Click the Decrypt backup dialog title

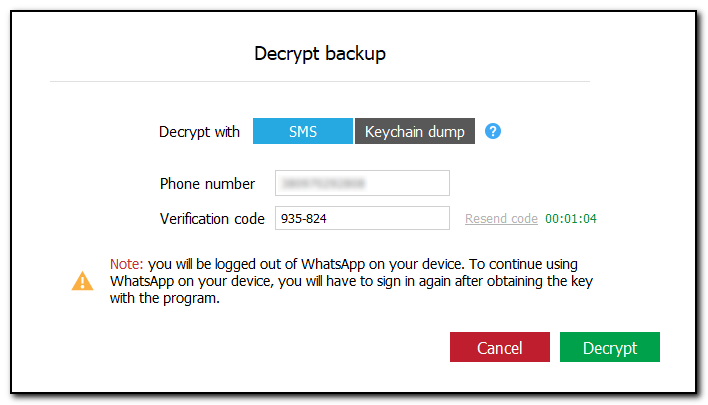(x=319, y=54)
